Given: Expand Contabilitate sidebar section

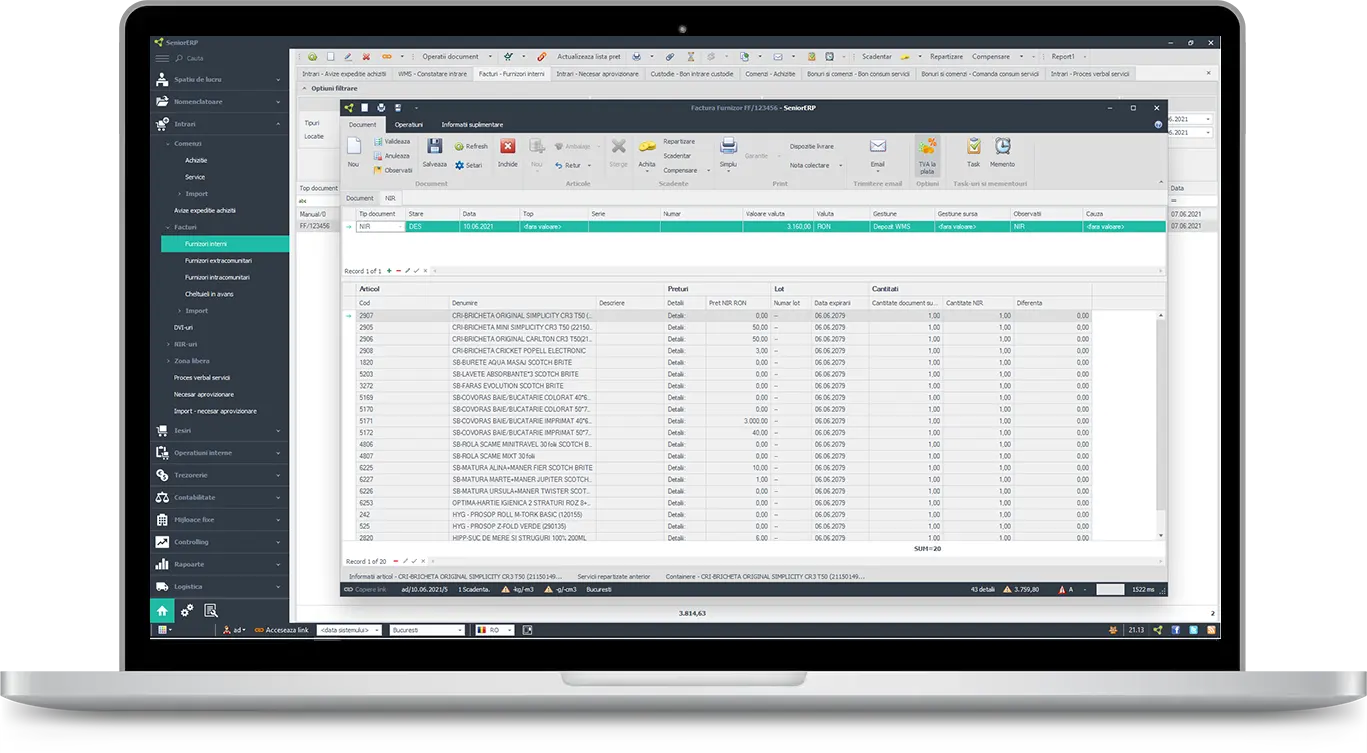Looking at the screenshot, I should tap(219, 497).
